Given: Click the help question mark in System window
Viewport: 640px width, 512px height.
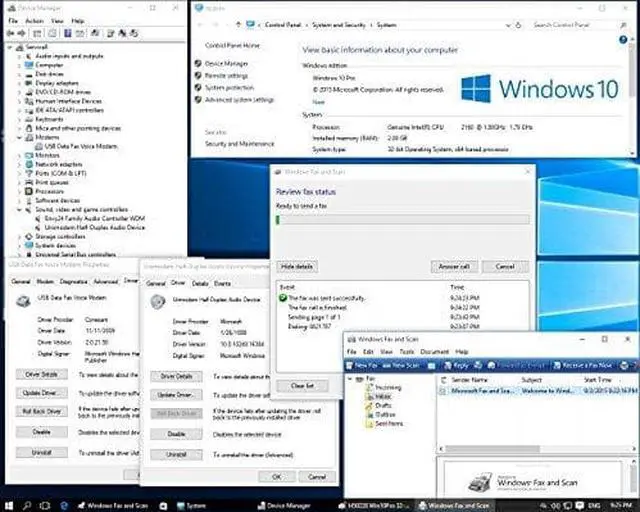Looking at the screenshot, I should [x=623, y=40].
